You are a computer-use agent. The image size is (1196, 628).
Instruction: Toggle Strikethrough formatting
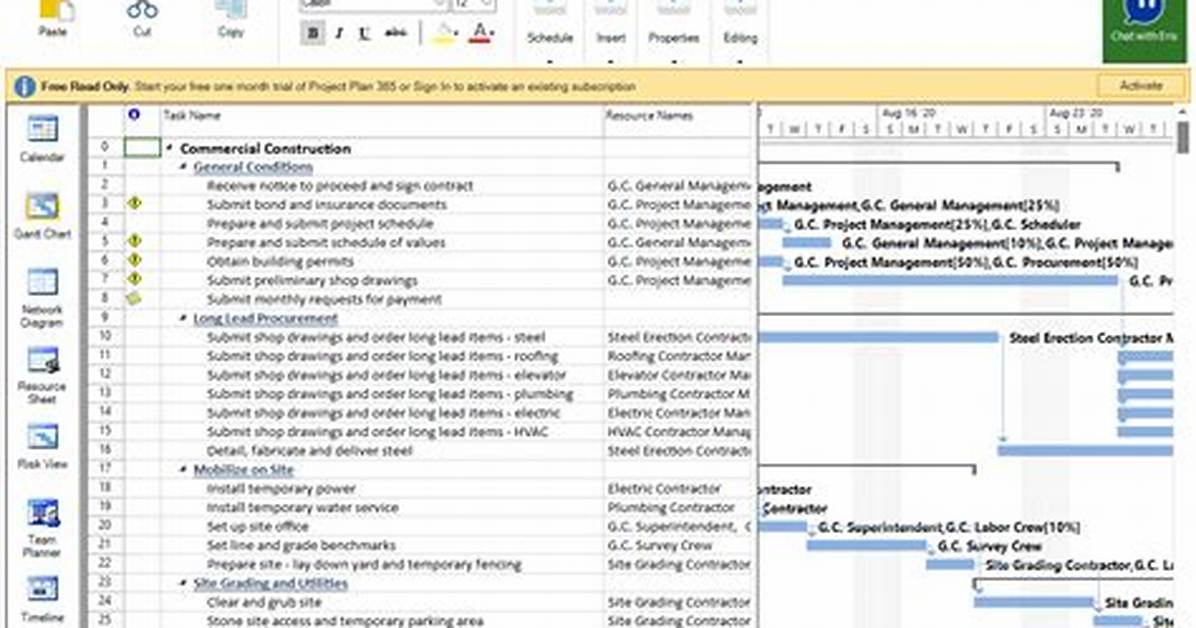(395, 33)
